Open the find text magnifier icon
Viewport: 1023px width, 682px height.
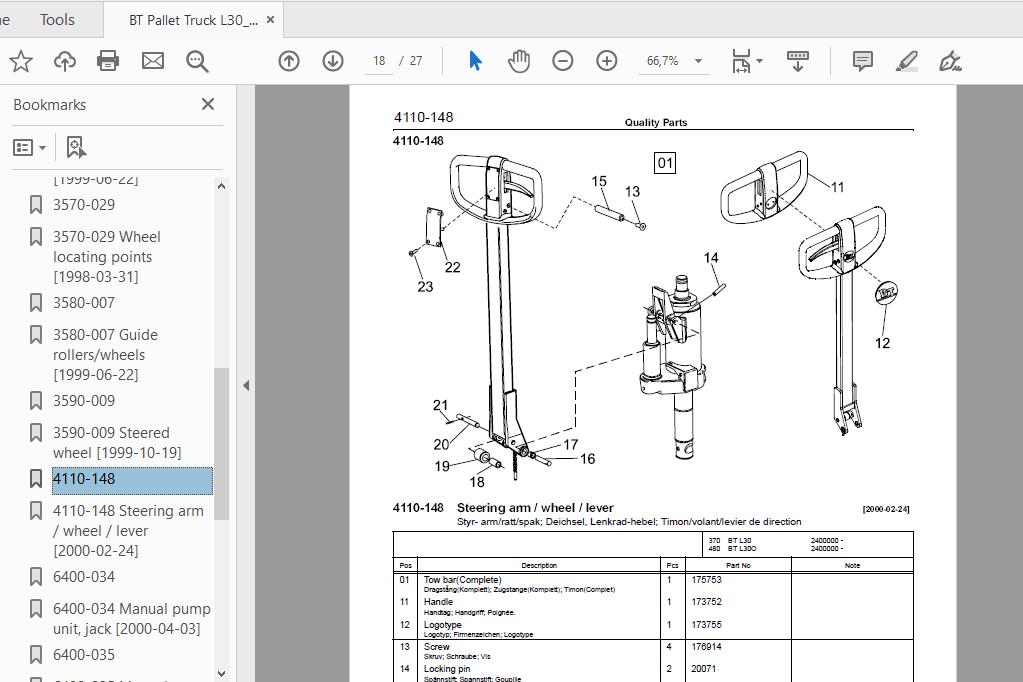197,61
